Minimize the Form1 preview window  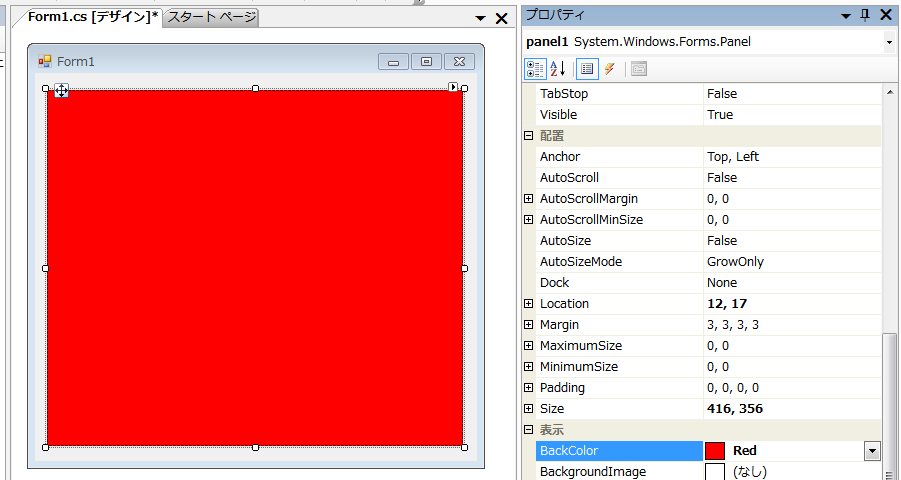tap(394, 62)
